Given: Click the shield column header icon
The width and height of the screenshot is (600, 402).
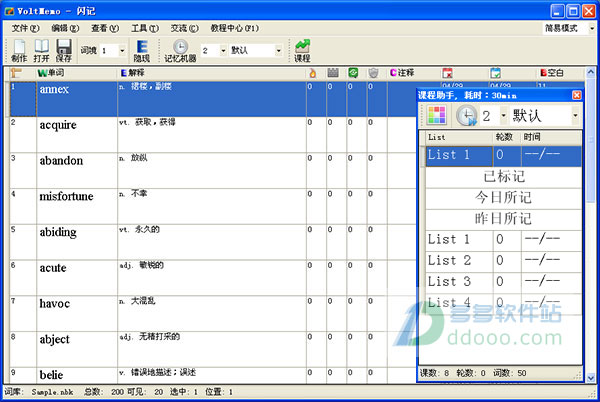Looking at the screenshot, I should tap(373, 73).
